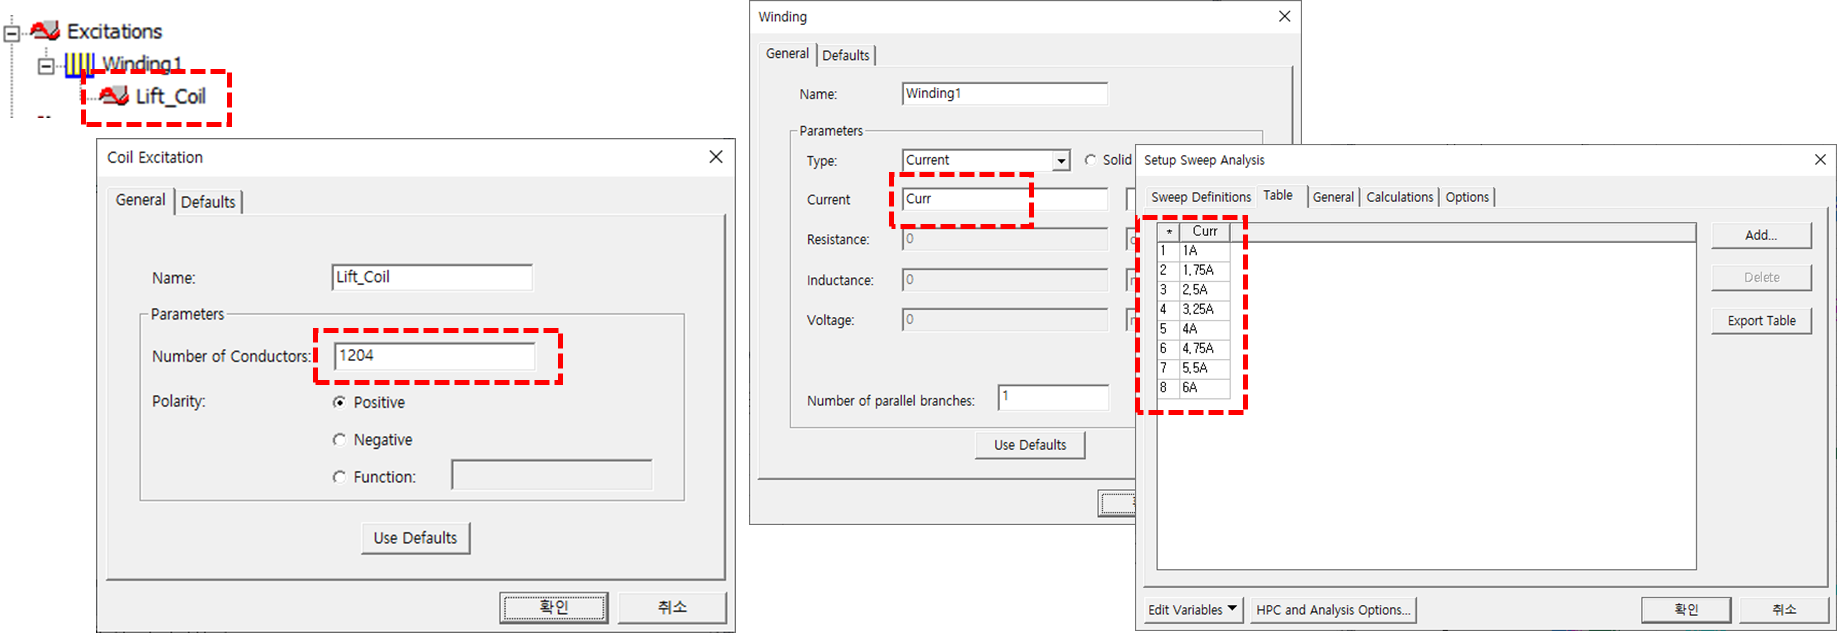Open the winding Type dropdown
The image size is (1837, 633).
[x=1060, y=161]
